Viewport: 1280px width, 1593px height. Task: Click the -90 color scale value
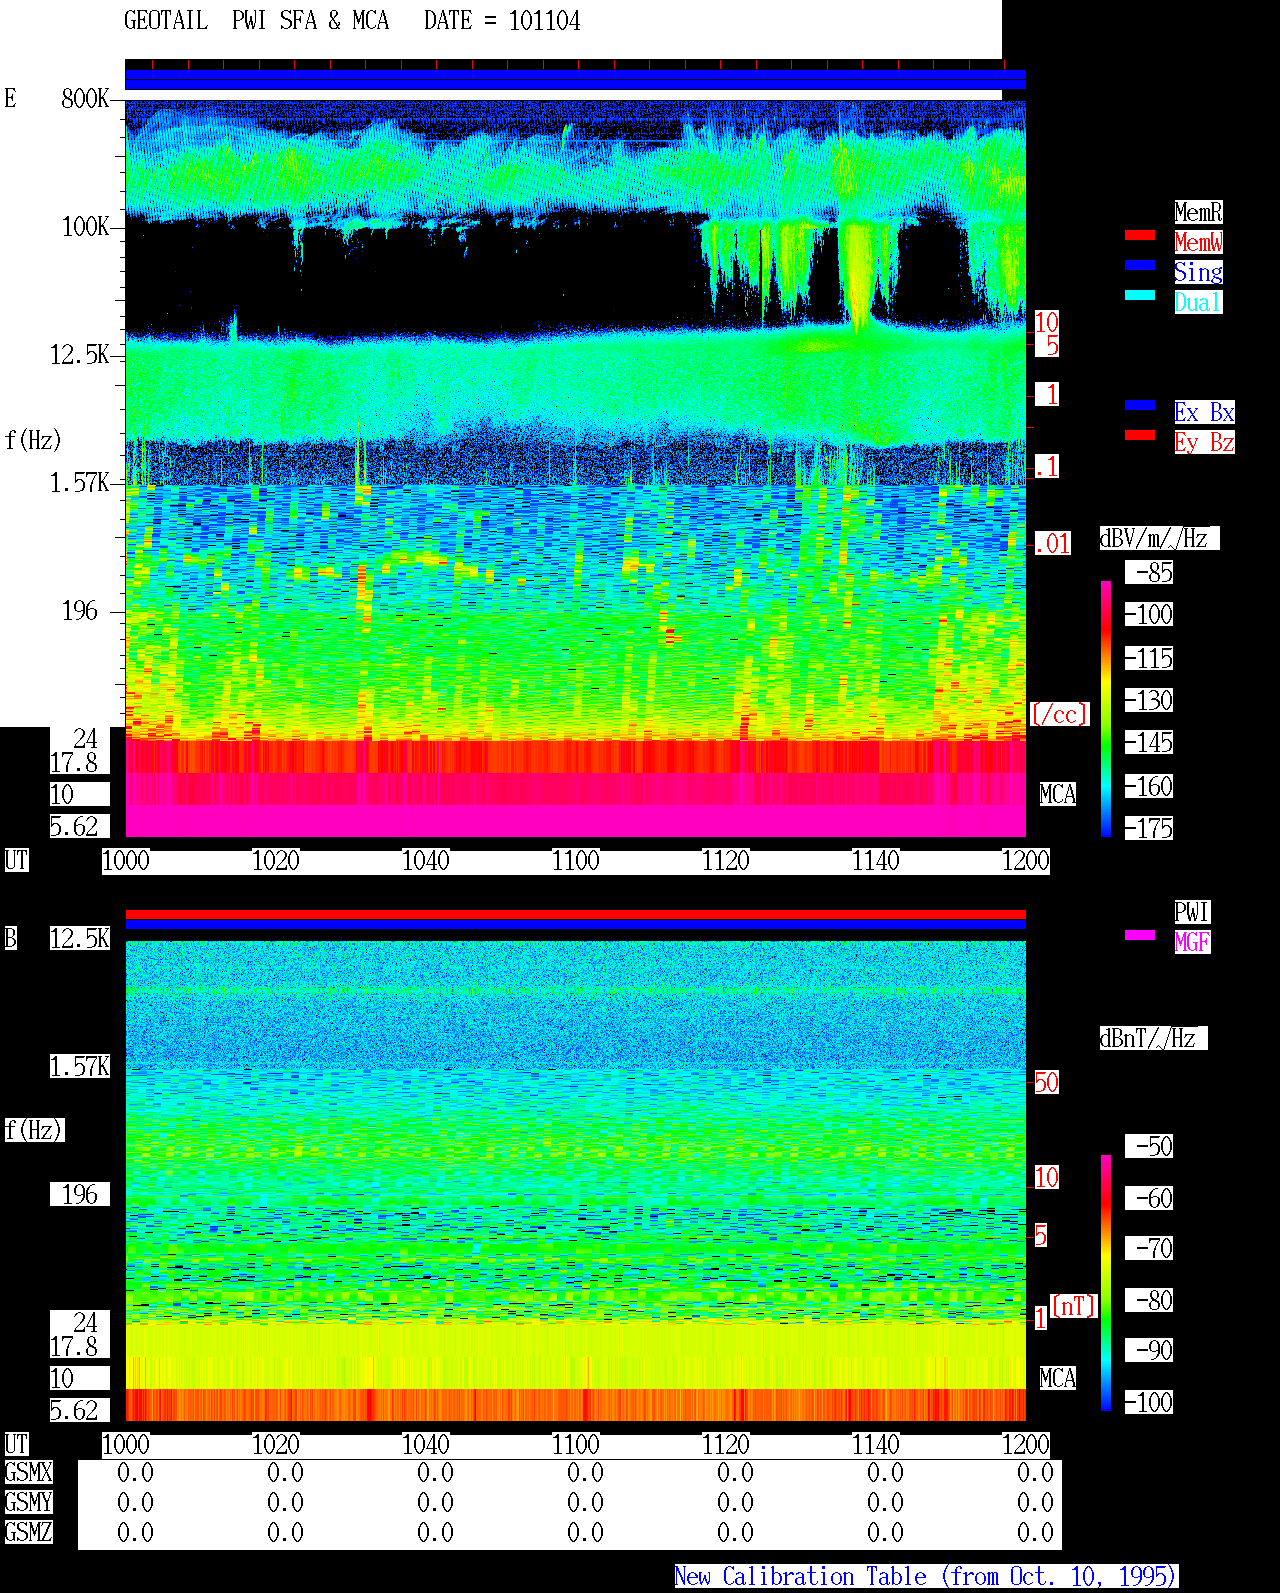coord(1149,1350)
